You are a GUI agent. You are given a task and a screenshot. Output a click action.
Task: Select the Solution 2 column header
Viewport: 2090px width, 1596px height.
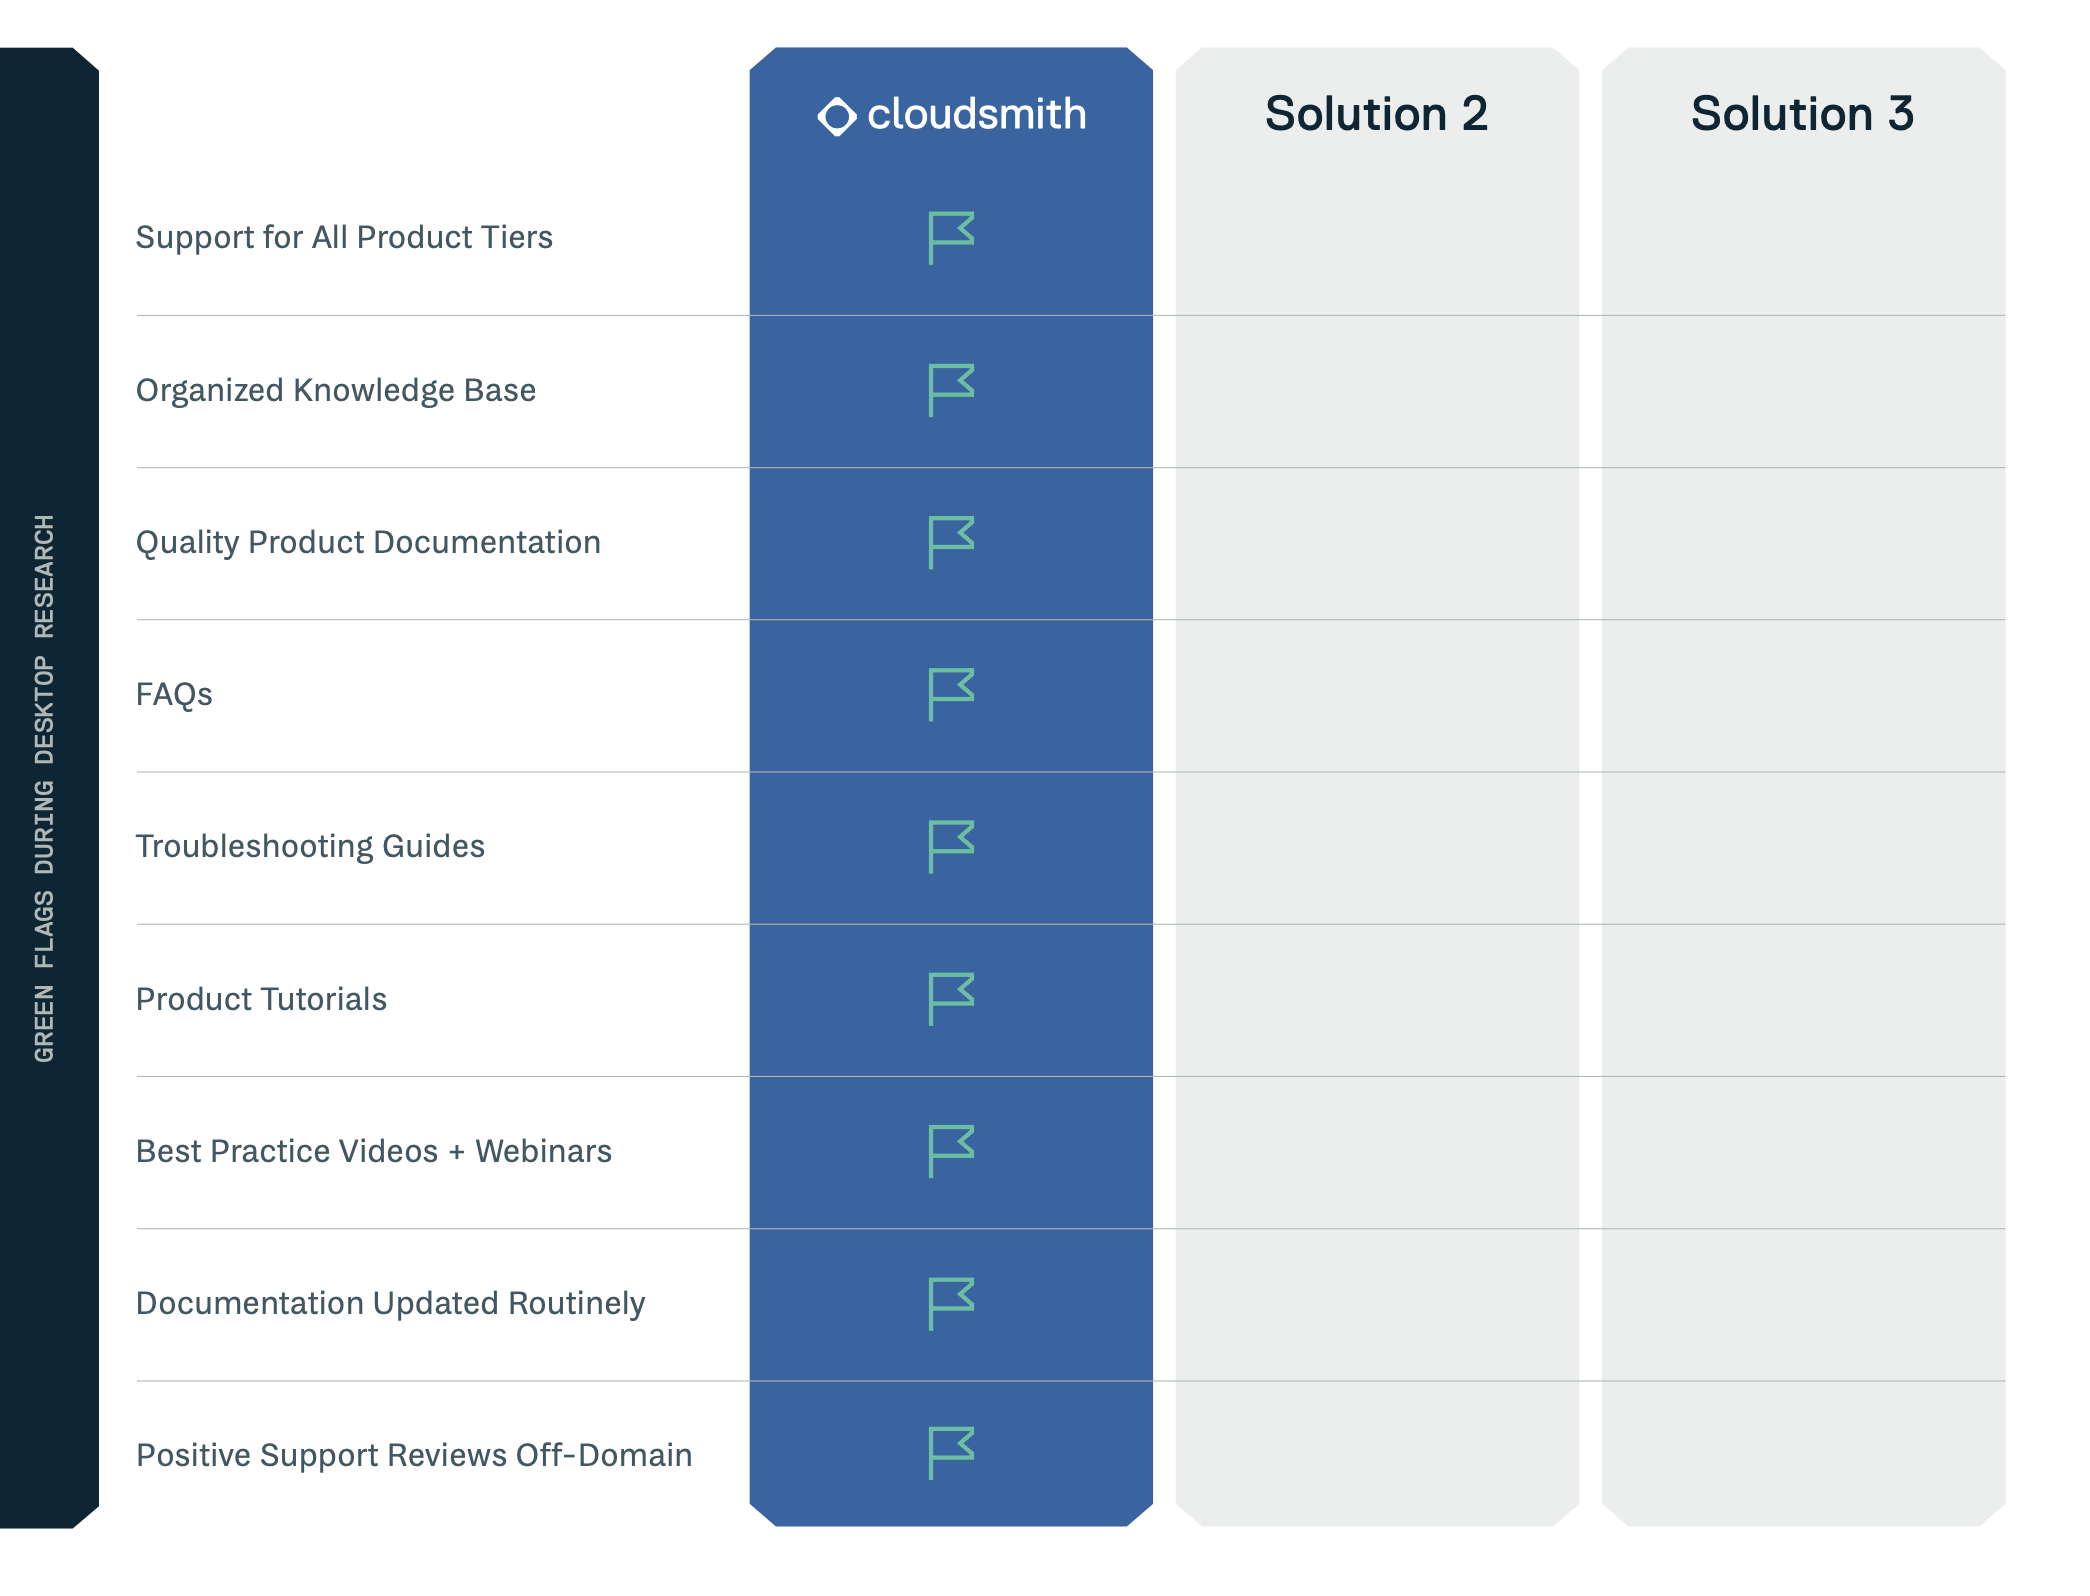coord(1376,114)
